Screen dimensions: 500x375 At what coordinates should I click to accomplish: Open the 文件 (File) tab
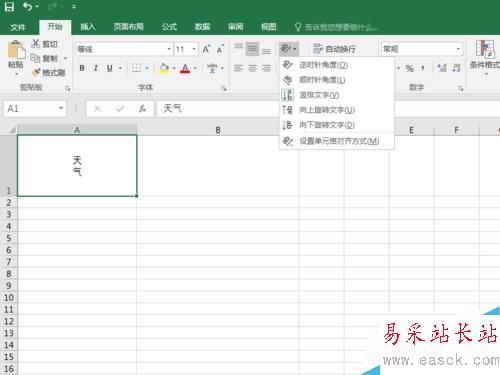pos(18,27)
